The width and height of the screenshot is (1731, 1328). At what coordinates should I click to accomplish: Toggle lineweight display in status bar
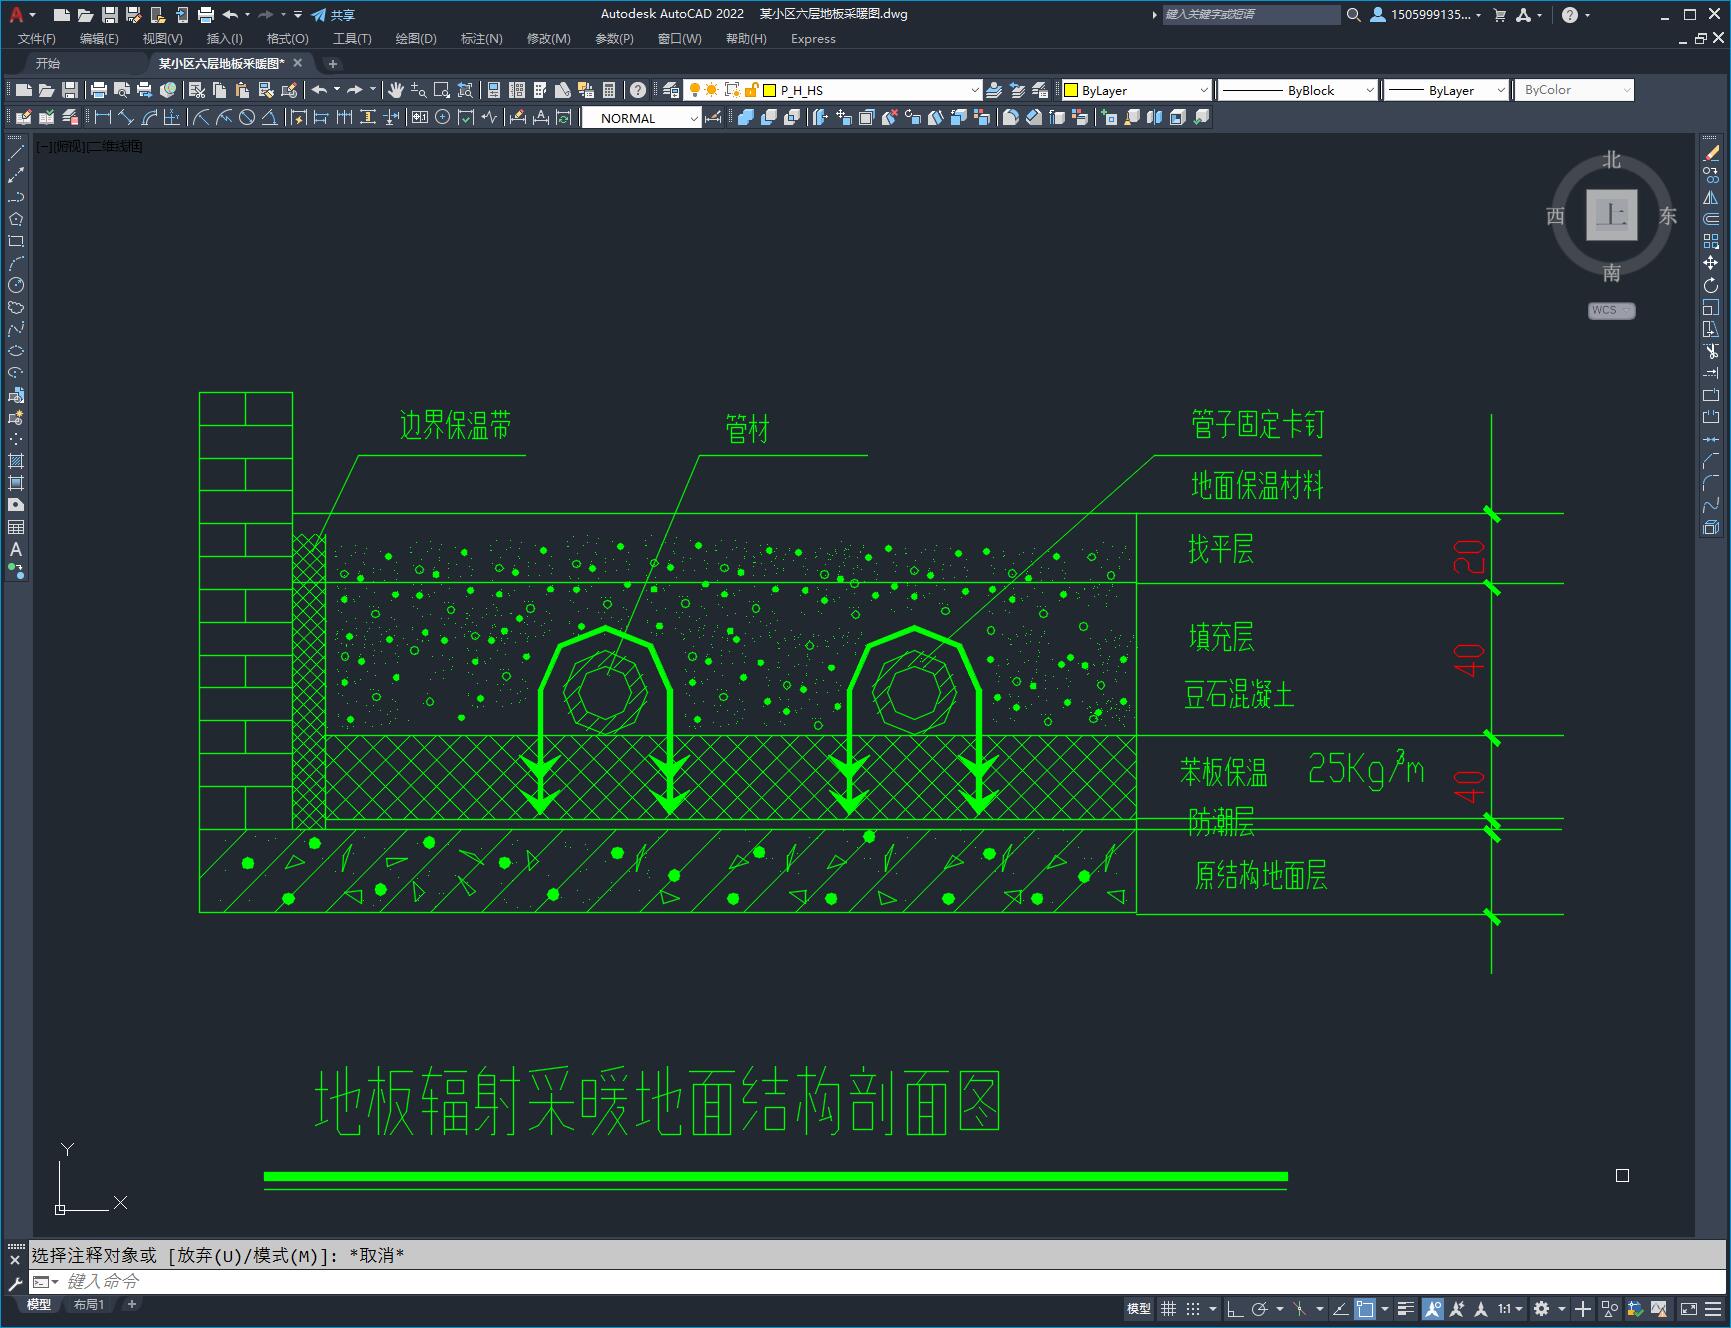pos(1406,1308)
